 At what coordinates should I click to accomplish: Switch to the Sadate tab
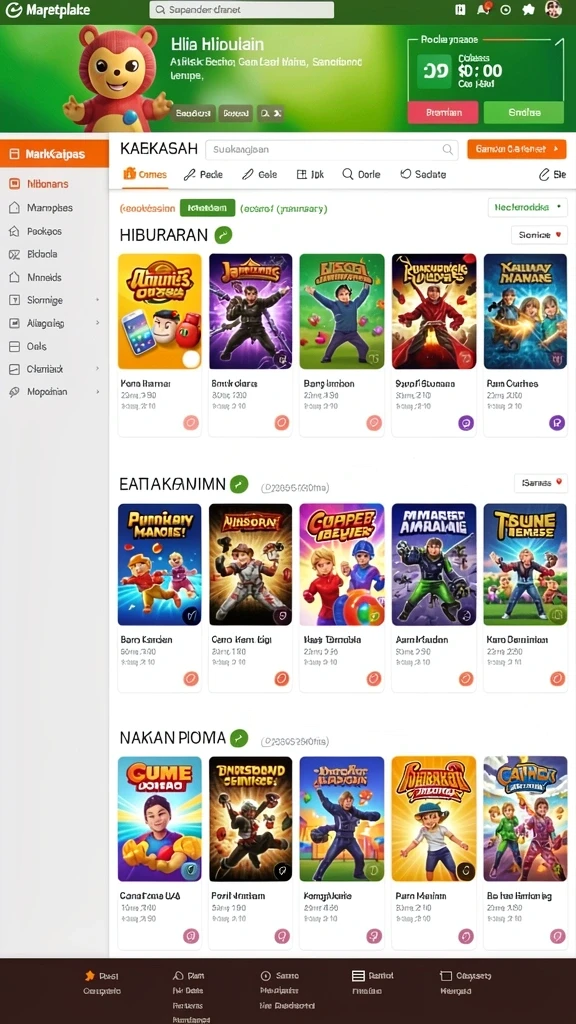[423, 174]
